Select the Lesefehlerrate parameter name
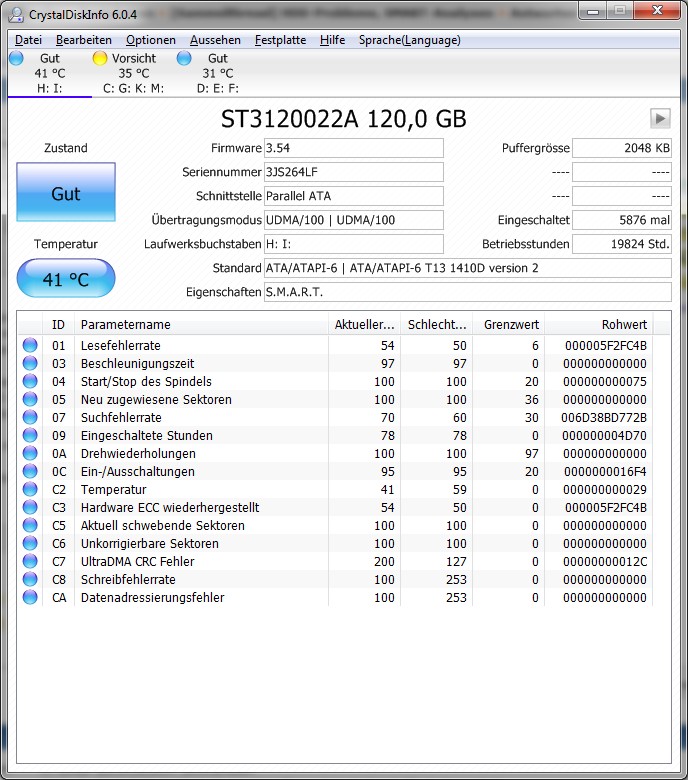 (x=121, y=345)
